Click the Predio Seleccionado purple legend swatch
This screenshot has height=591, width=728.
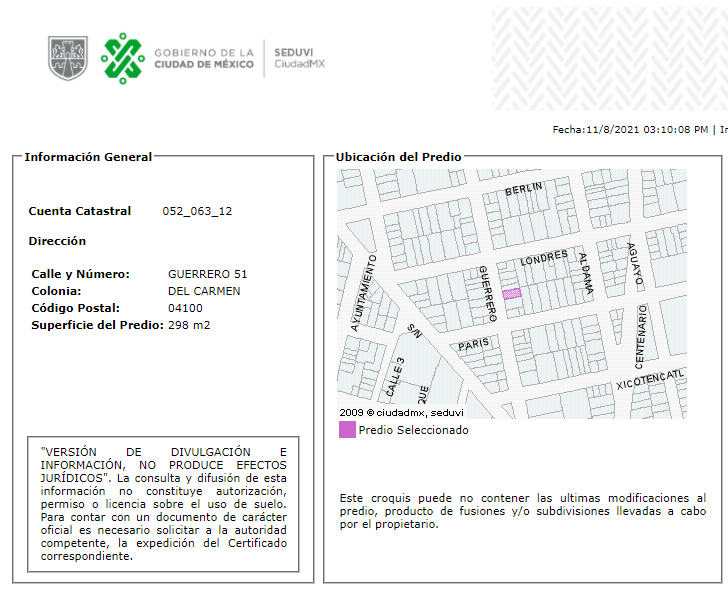coord(347,429)
